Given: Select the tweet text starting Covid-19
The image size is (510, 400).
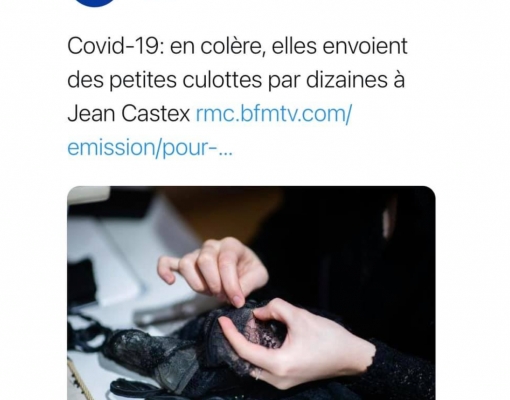Looking at the screenshot, I should [237, 97].
